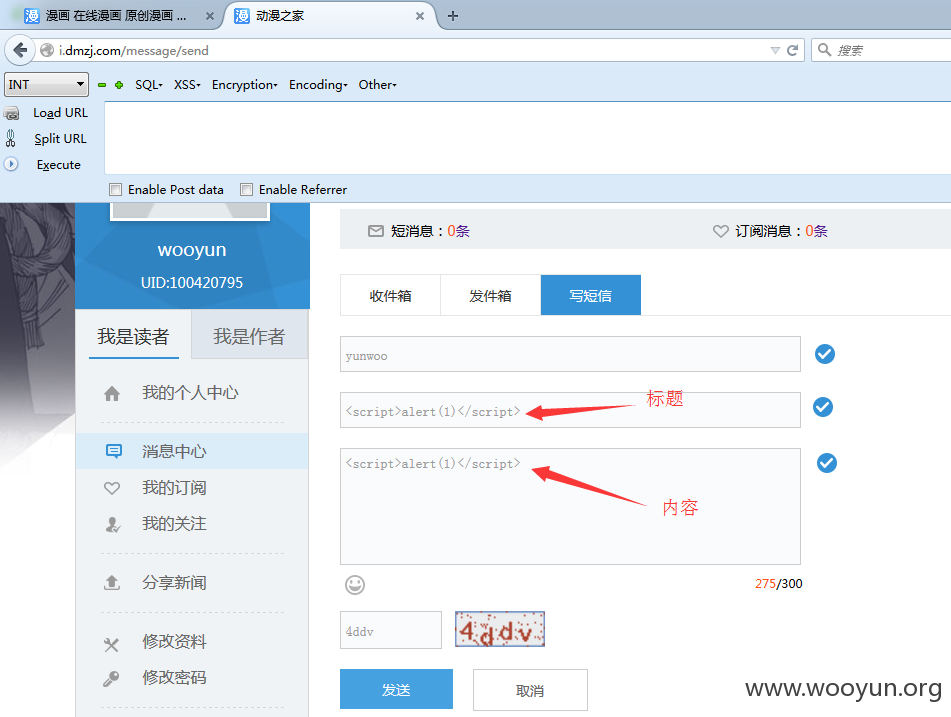This screenshot has height=717, width=951.
Task: Refresh the 4ddv captcha image
Action: (500, 629)
